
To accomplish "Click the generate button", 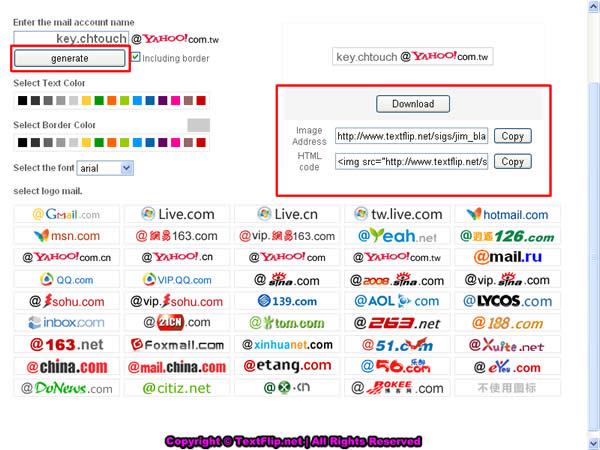I will tap(70, 59).
